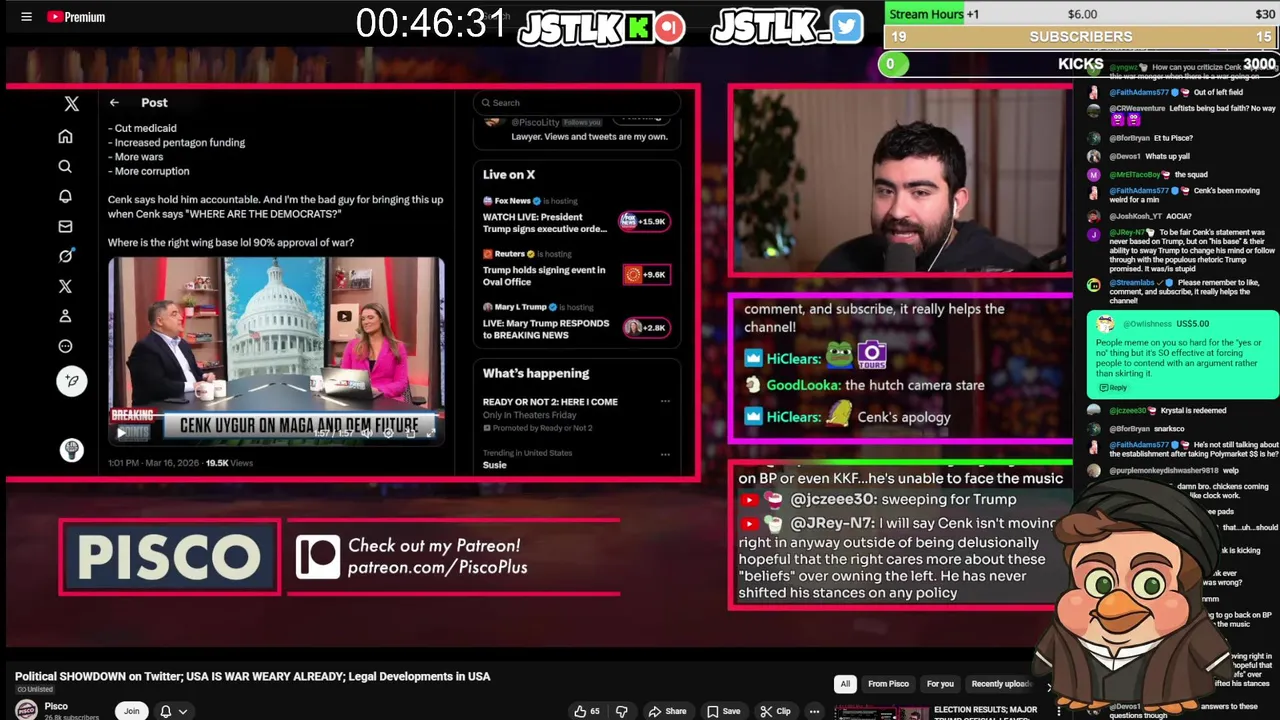This screenshot has height=720, width=1280.
Task: Open Reuters Trump signing event broadcast
Action: [x=544, y=276]
